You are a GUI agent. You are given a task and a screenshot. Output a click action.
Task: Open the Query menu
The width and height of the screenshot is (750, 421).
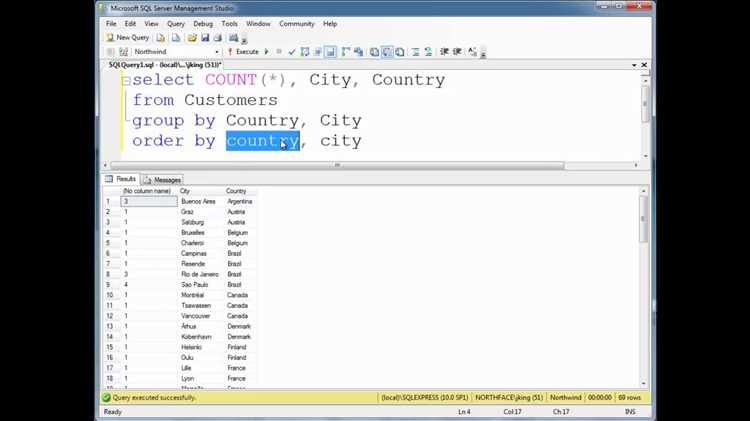click(x=176, y=23)
